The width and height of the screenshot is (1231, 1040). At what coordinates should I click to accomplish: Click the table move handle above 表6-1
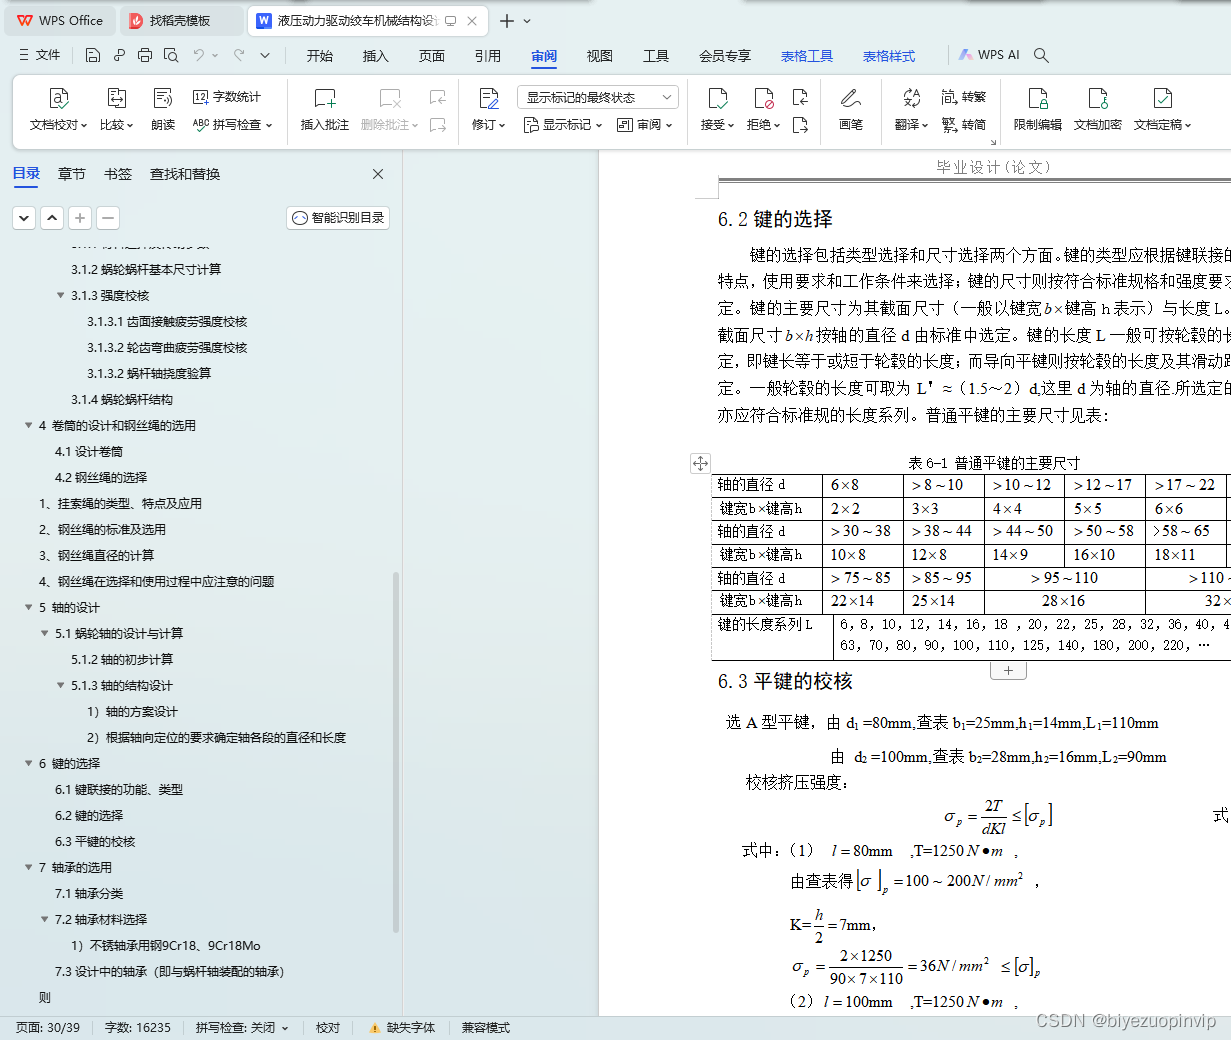click(x=700, y=463)
